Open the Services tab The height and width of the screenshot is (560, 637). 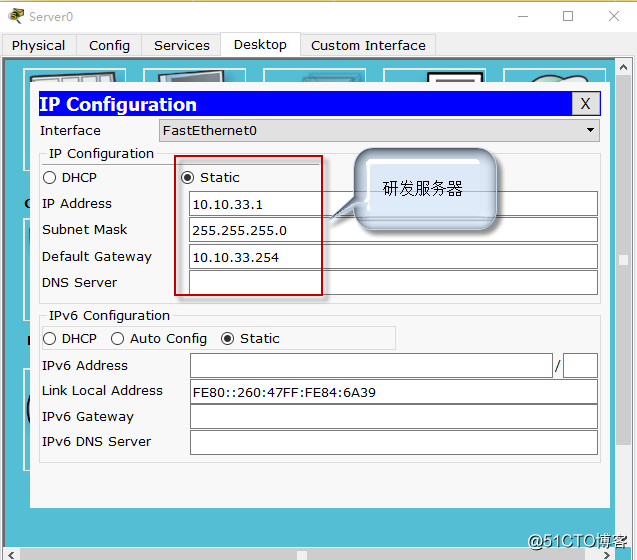click(x=182, y=45)
